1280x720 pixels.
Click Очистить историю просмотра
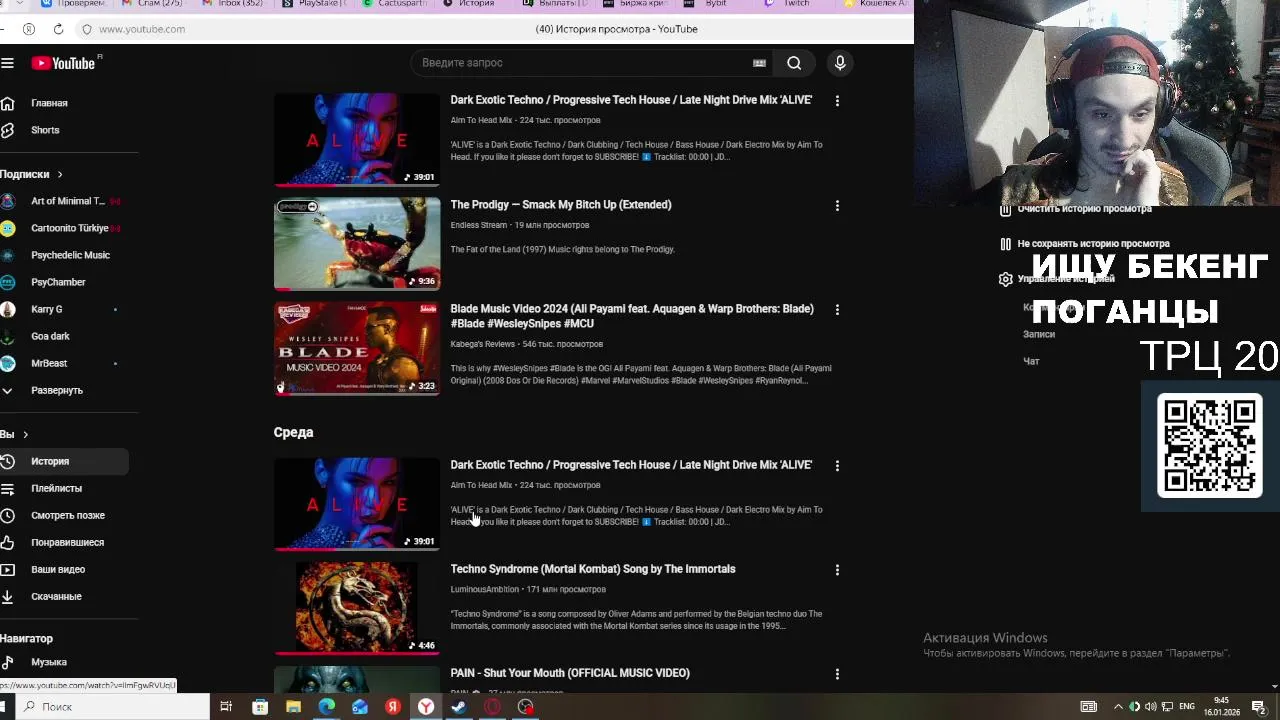point(1076,209)
